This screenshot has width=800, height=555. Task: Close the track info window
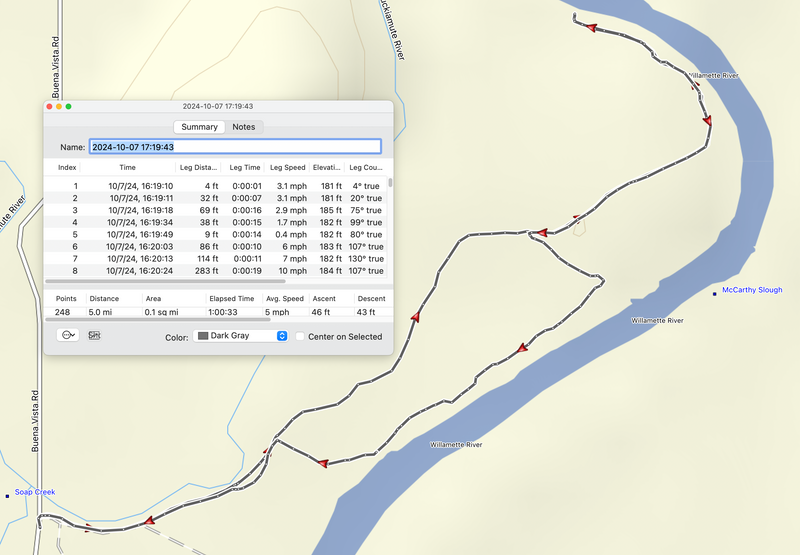tap(50, 106)
